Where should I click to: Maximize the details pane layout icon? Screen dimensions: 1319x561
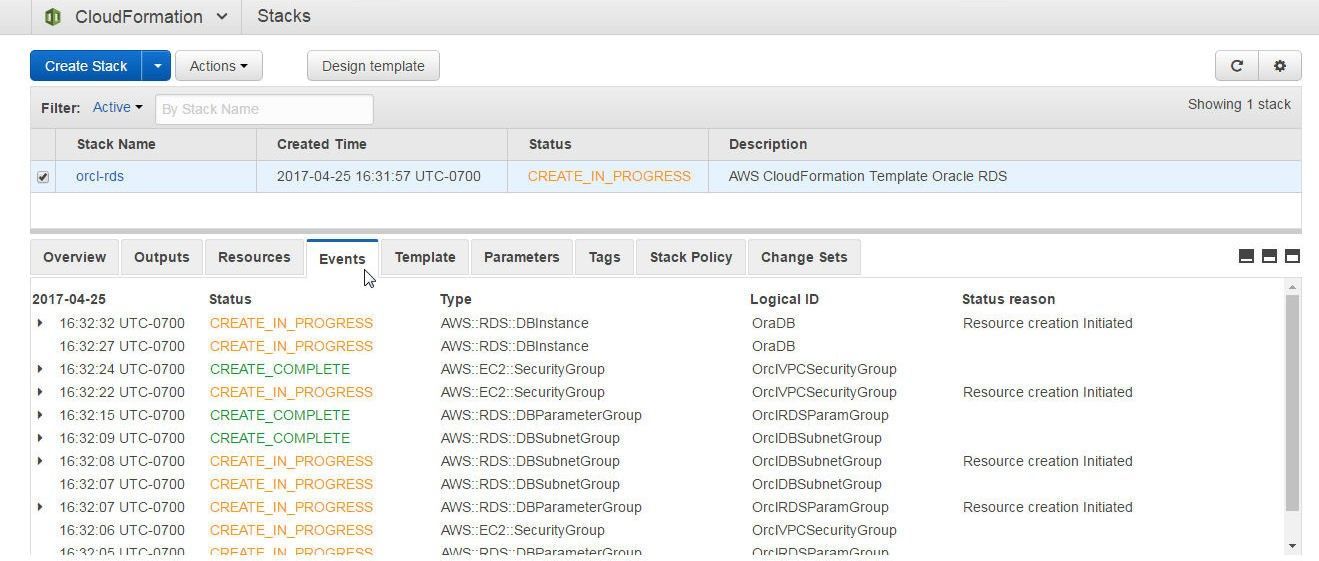[1292, 256]
